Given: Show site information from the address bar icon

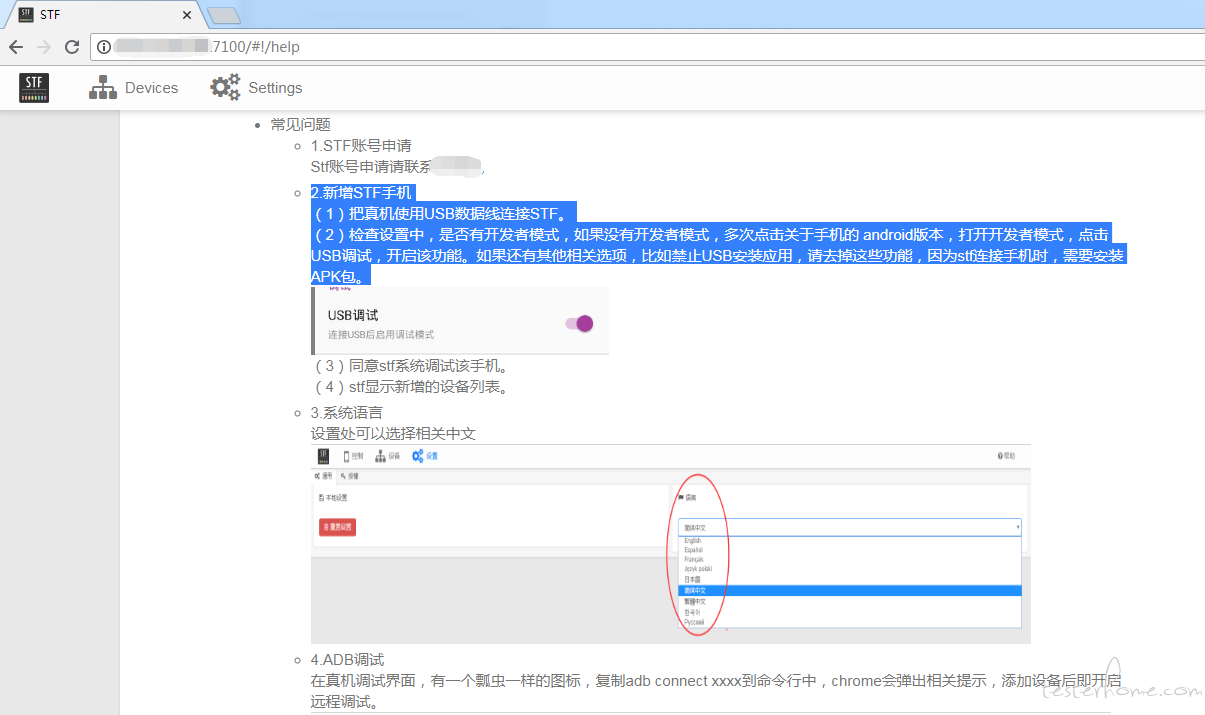Looking at the screenshot, I should 105,47.
